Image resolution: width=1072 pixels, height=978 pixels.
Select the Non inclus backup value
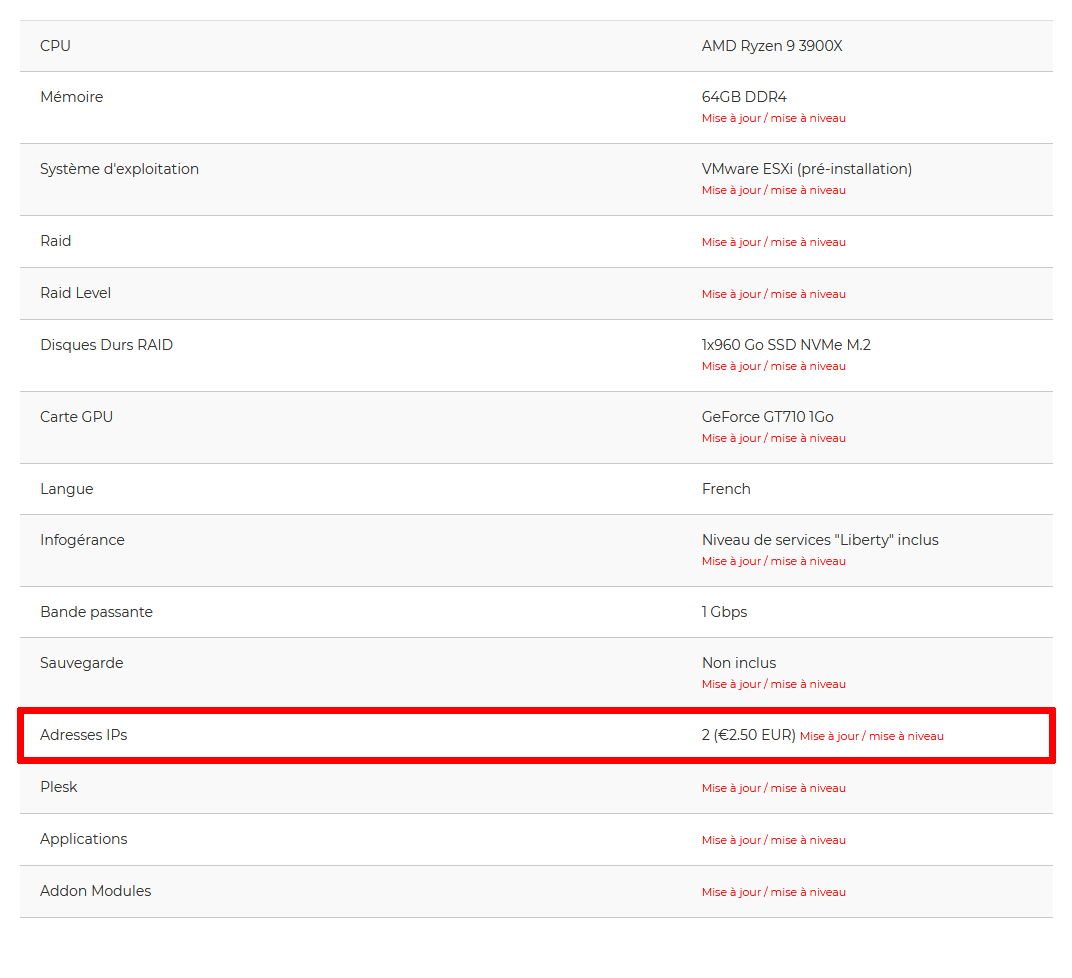coord(739,663)
